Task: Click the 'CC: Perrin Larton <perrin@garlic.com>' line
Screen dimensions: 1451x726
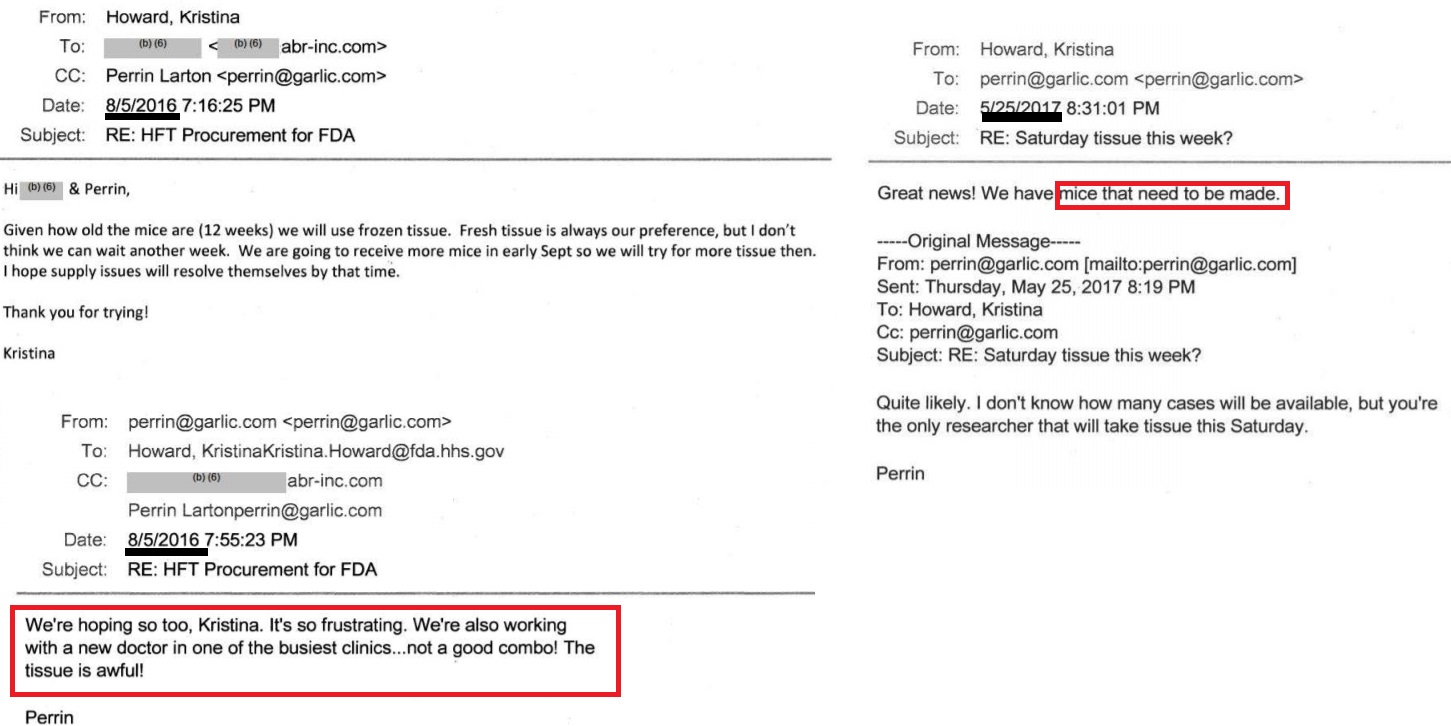Action: (221, 75)
